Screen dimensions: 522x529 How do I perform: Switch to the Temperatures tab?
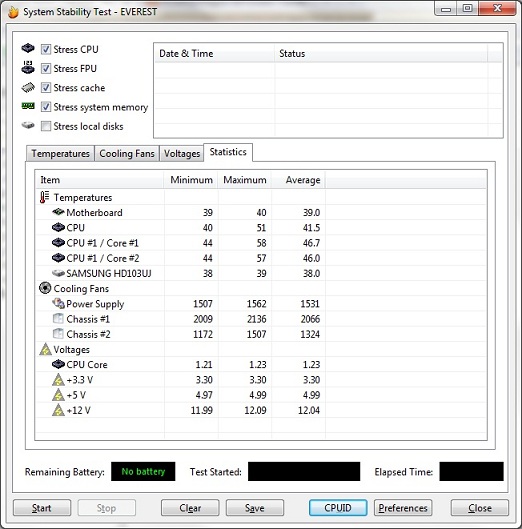60,154
